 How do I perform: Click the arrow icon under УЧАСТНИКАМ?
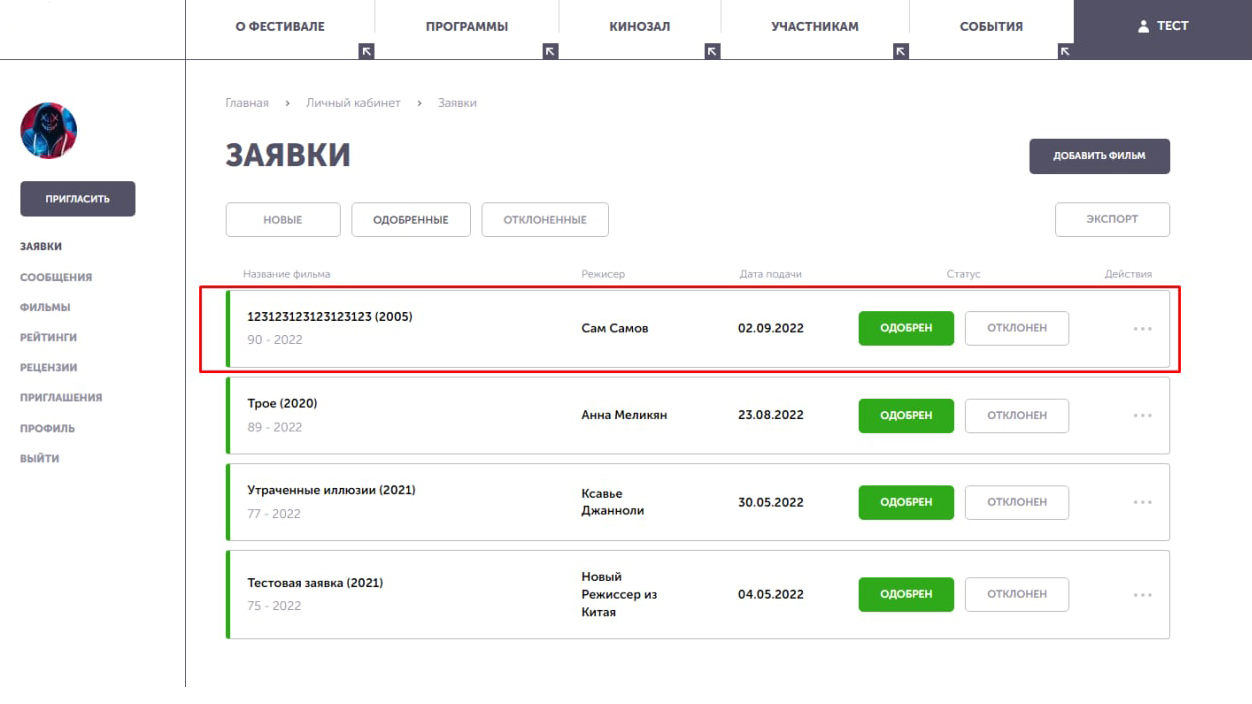click(x=901, y=51)
